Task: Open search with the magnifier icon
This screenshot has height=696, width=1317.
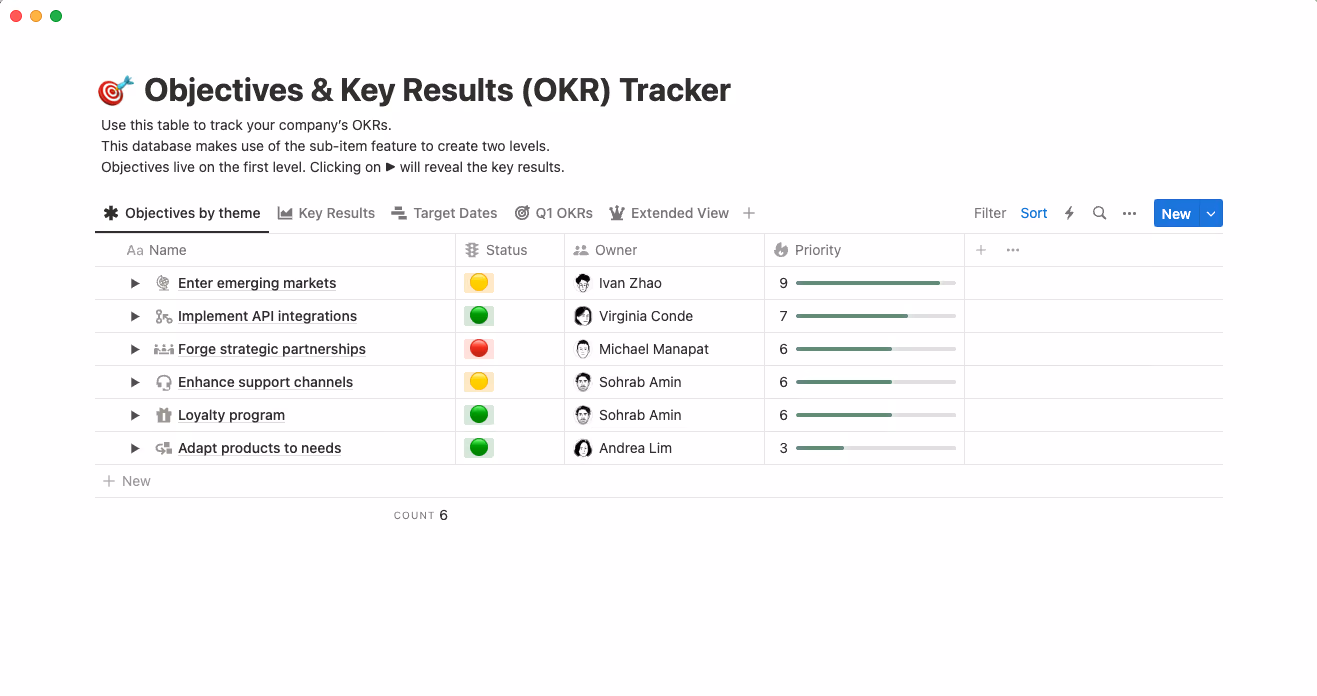Action: pyautogui.click(x=1099, y=213)
